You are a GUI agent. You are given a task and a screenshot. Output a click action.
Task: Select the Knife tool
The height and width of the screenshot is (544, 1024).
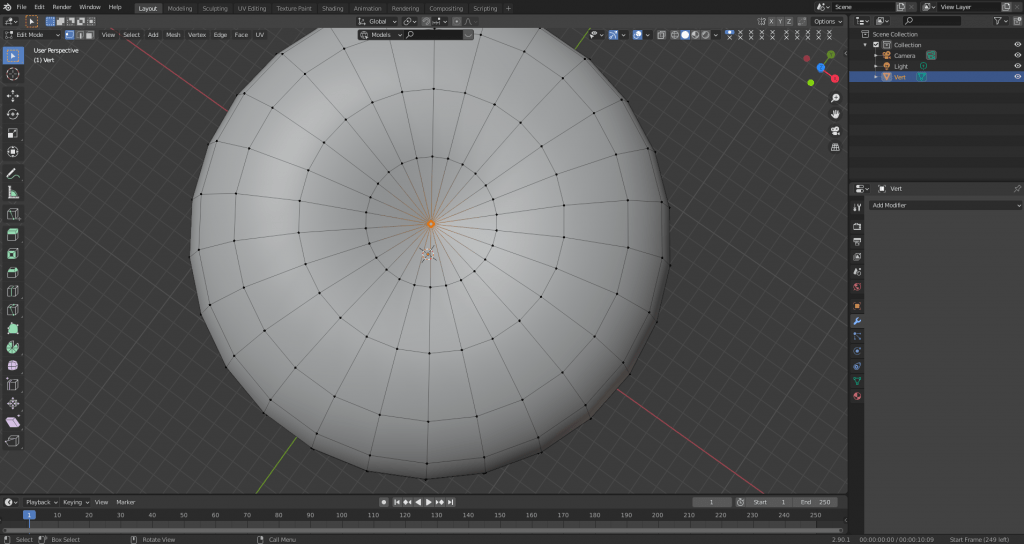[x=13, y=310]
